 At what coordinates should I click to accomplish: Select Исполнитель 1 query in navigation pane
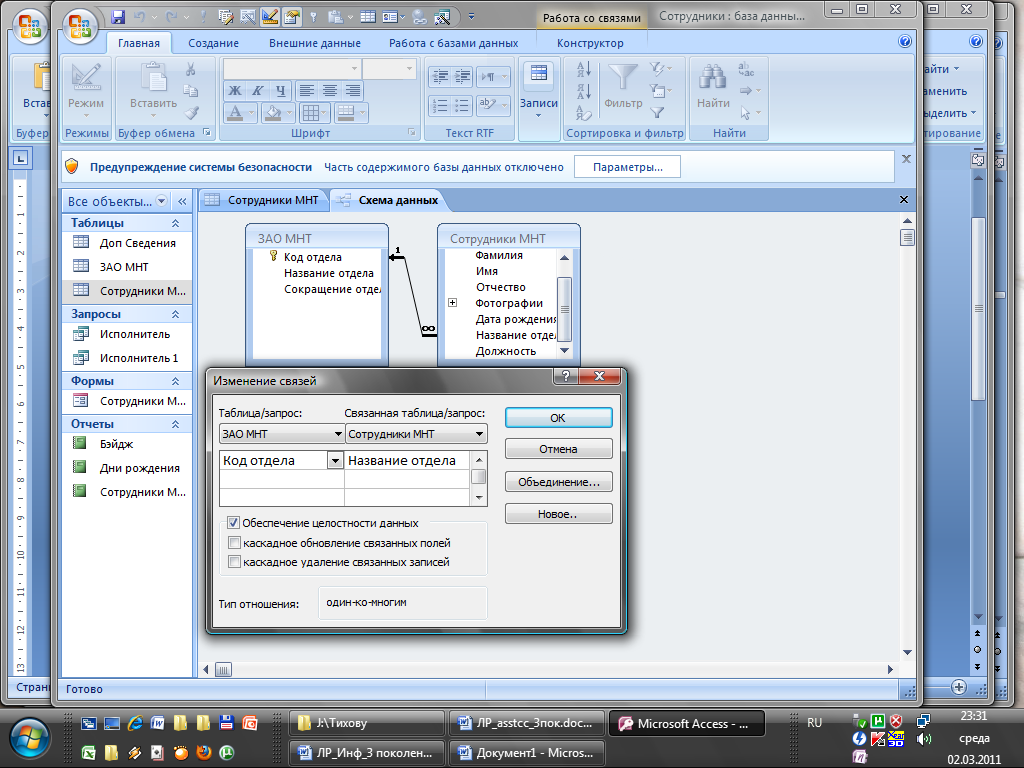point(138,358)
